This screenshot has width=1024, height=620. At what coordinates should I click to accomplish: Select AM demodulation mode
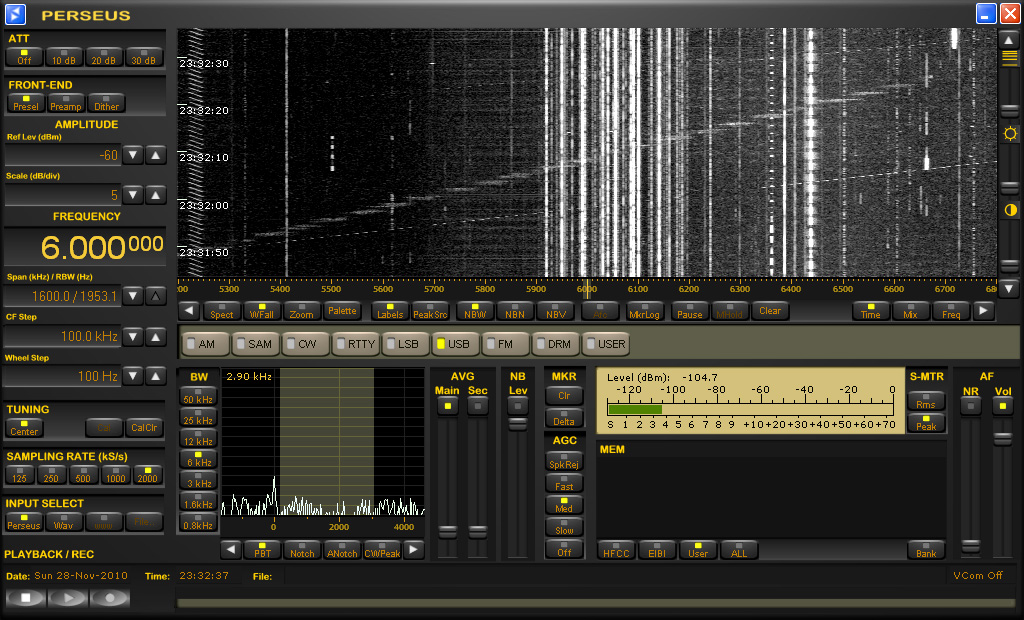pos(206,344)
